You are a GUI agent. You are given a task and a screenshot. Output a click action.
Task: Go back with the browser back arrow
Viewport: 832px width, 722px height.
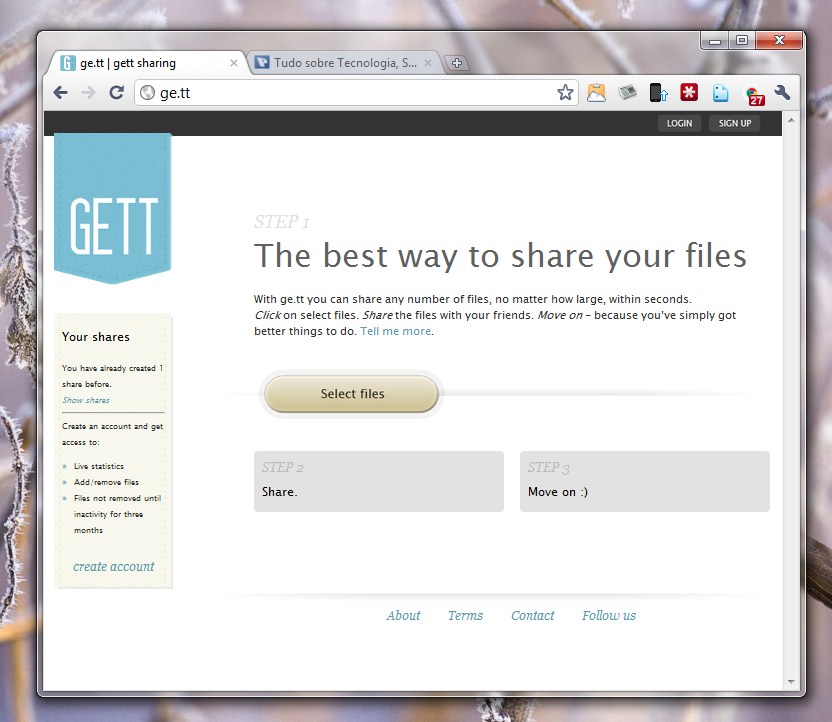click(x=61, y=93)
